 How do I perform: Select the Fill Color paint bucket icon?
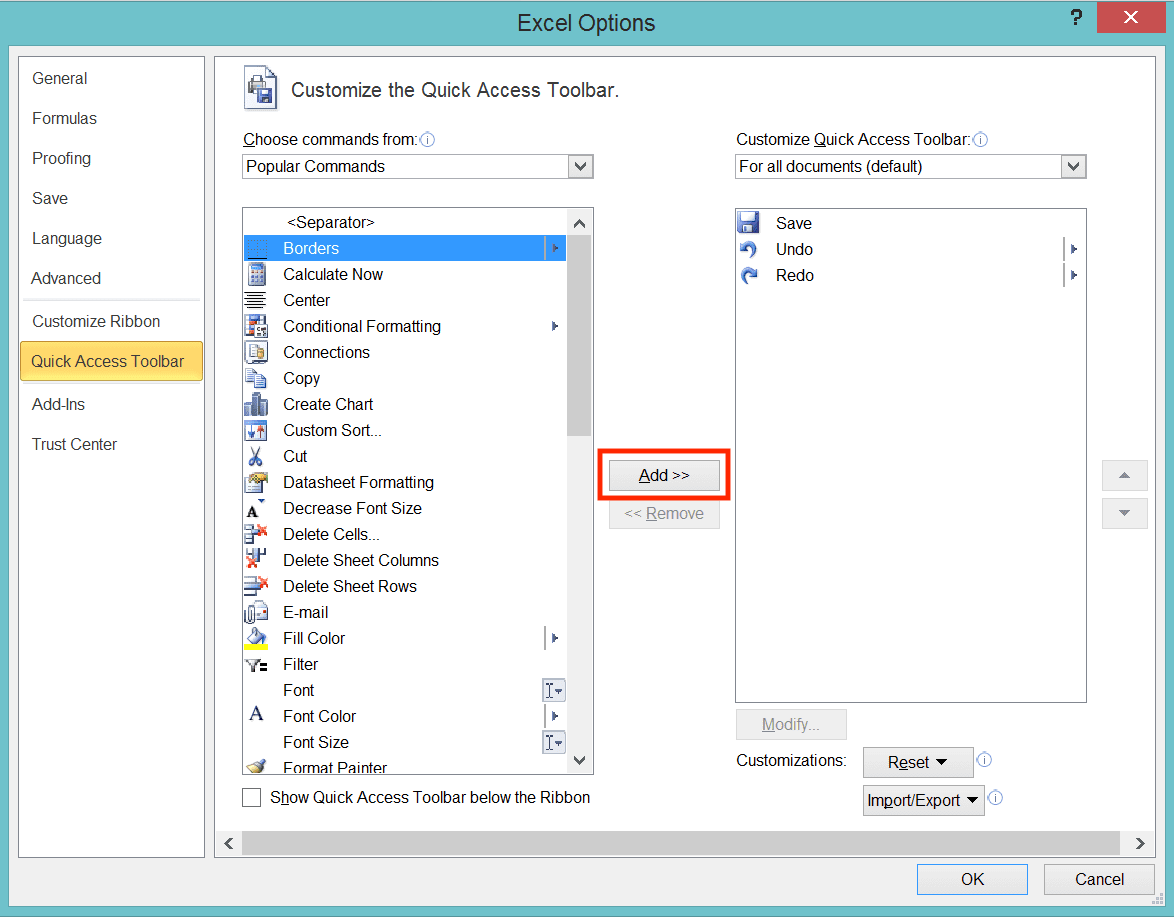pyautogui.click(x=258, y=638)
